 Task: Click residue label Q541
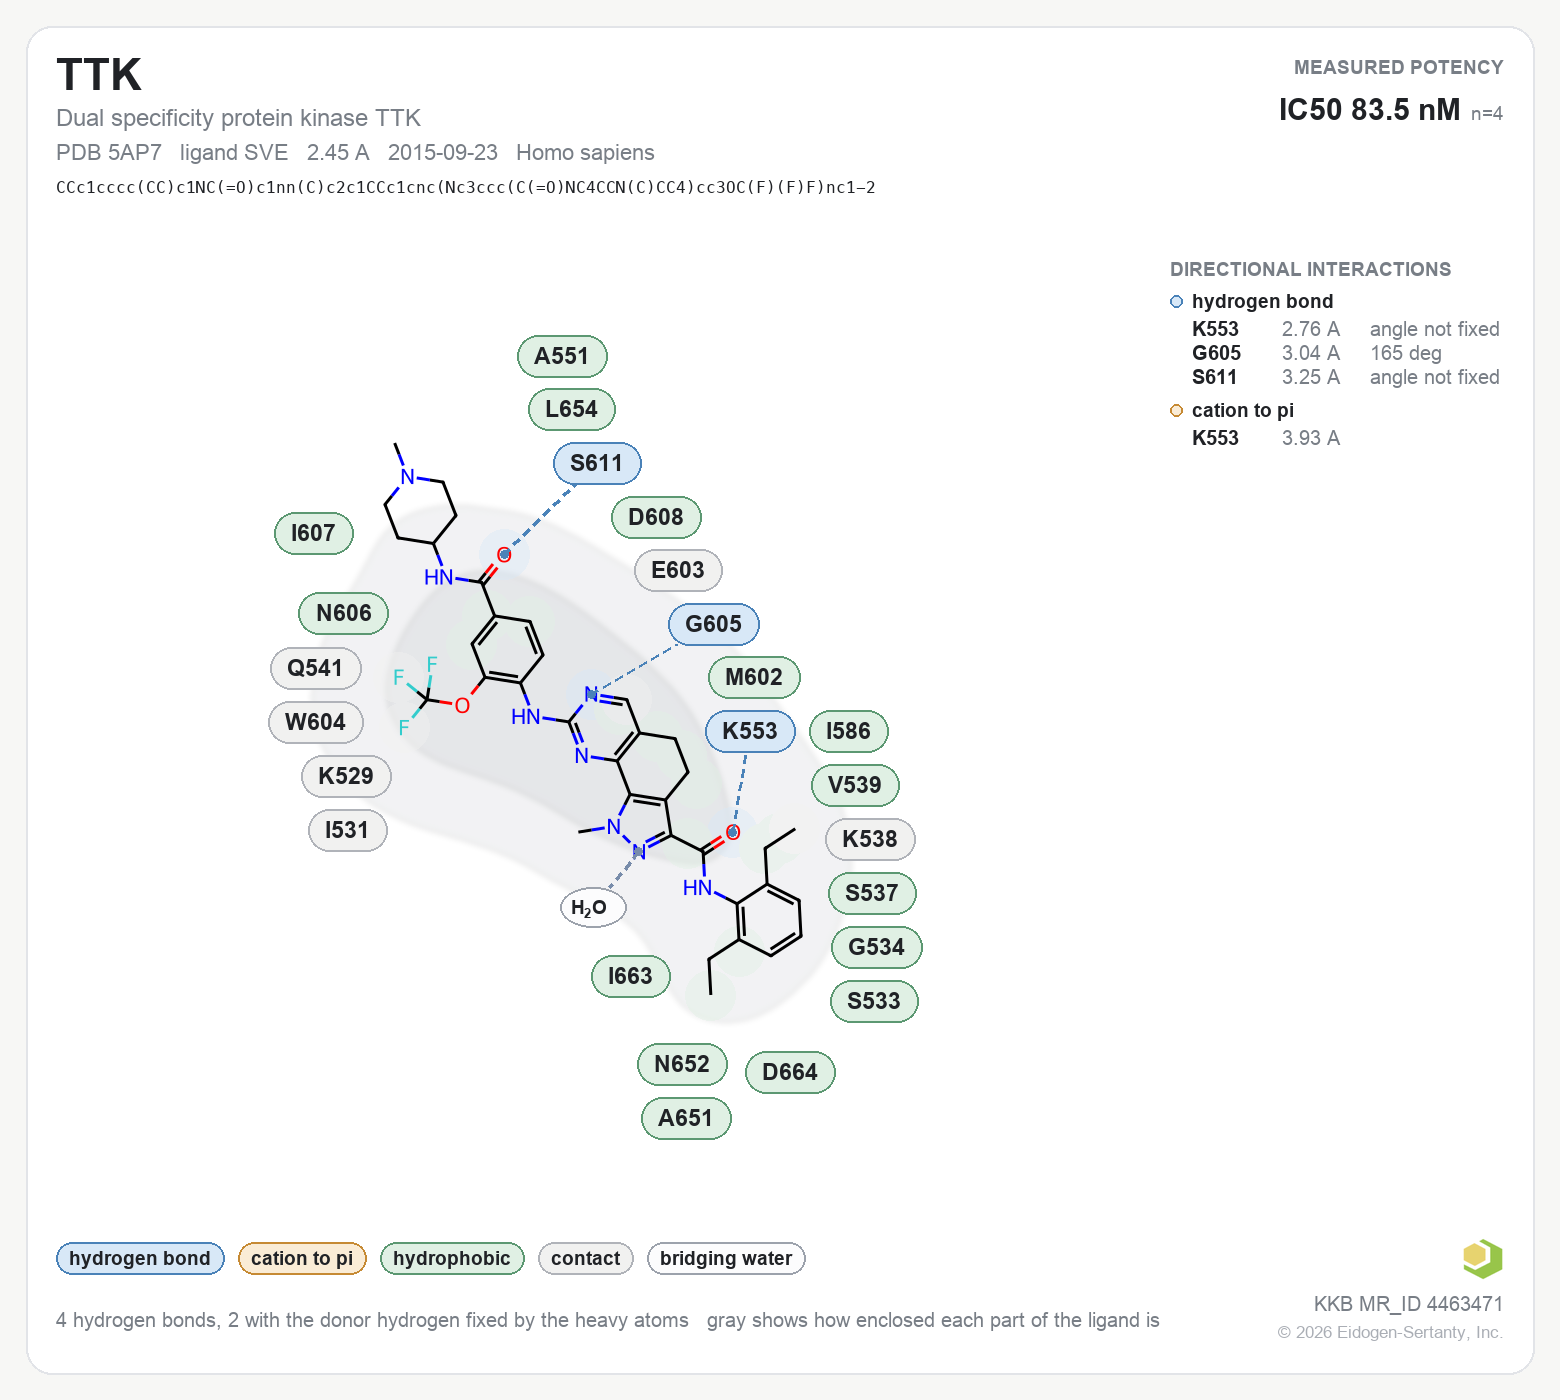click(315, 668)
